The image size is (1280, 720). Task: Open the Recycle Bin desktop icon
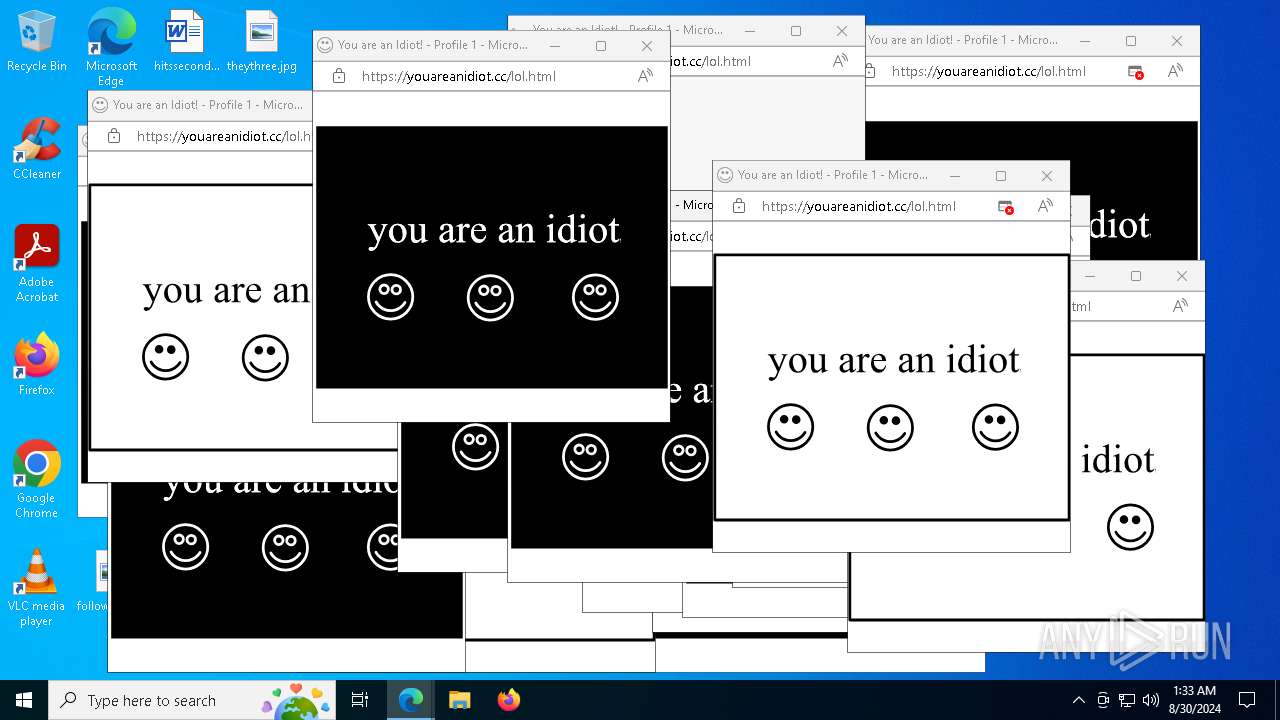(x=37, y=40)
